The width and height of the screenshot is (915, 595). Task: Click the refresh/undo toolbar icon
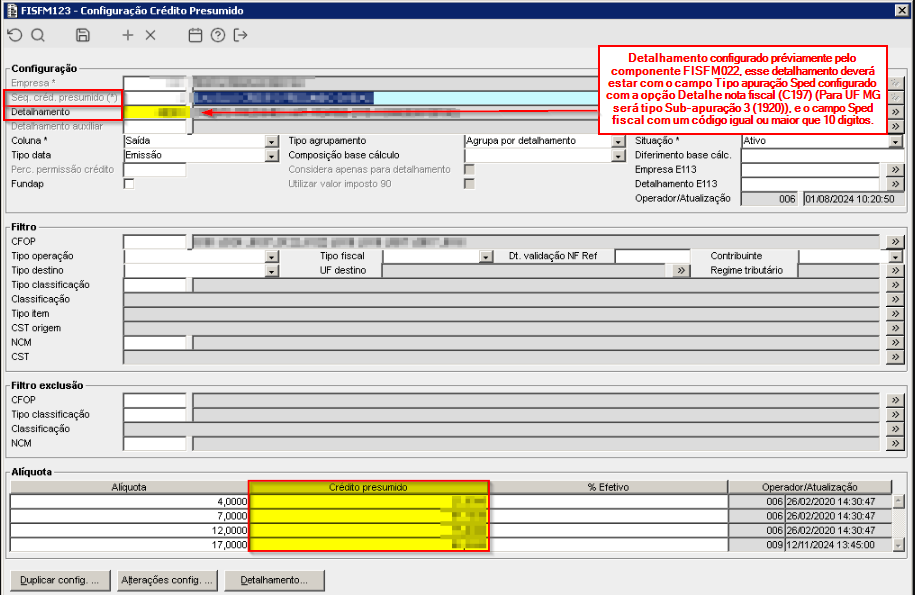coord(15,36)
